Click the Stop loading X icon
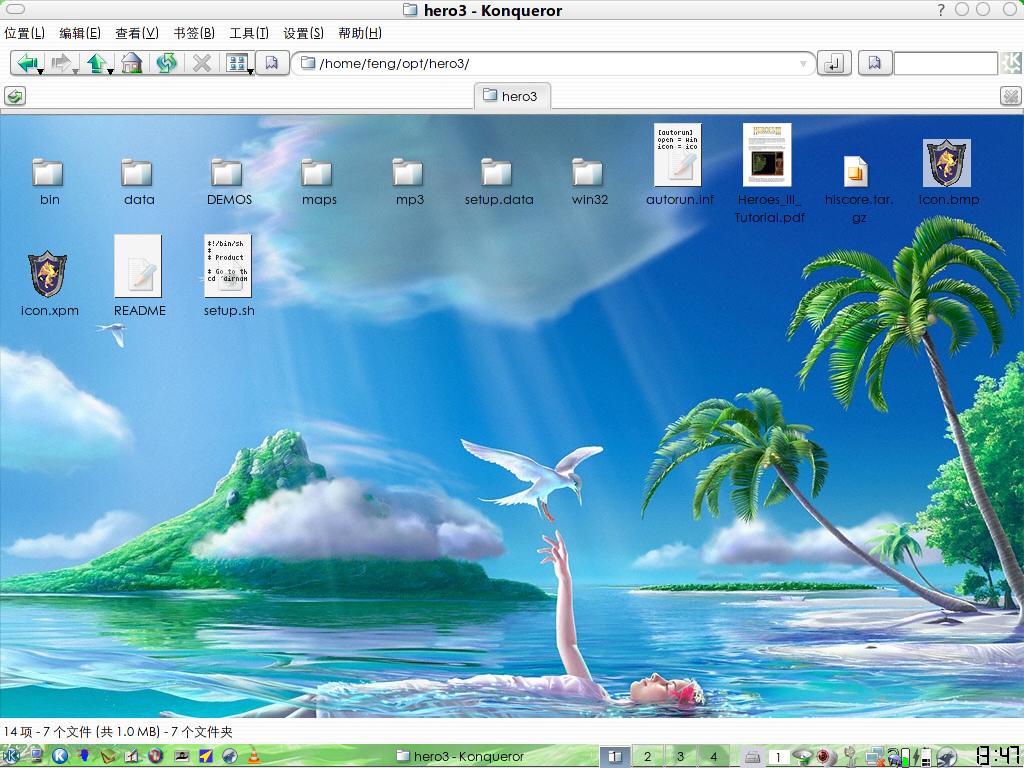Viewport: 1024px width, 768px height. pyautogui.click(x=202, y=63)
